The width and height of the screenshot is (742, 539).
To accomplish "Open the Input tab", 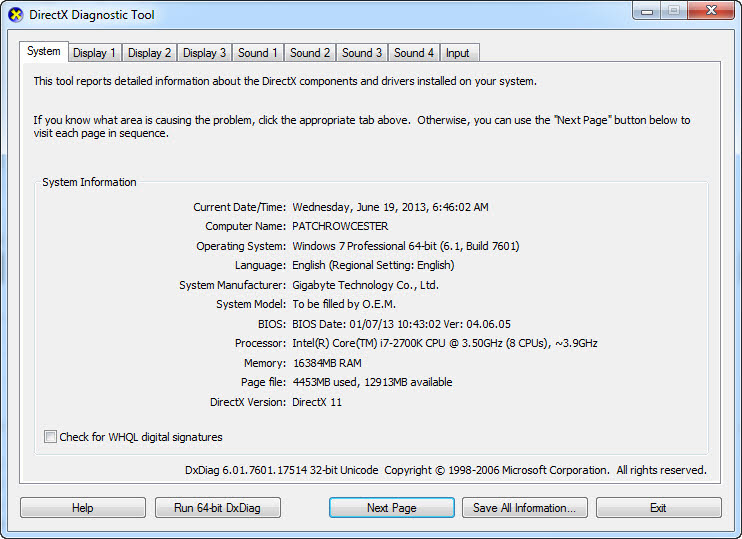I will (458, 53).
